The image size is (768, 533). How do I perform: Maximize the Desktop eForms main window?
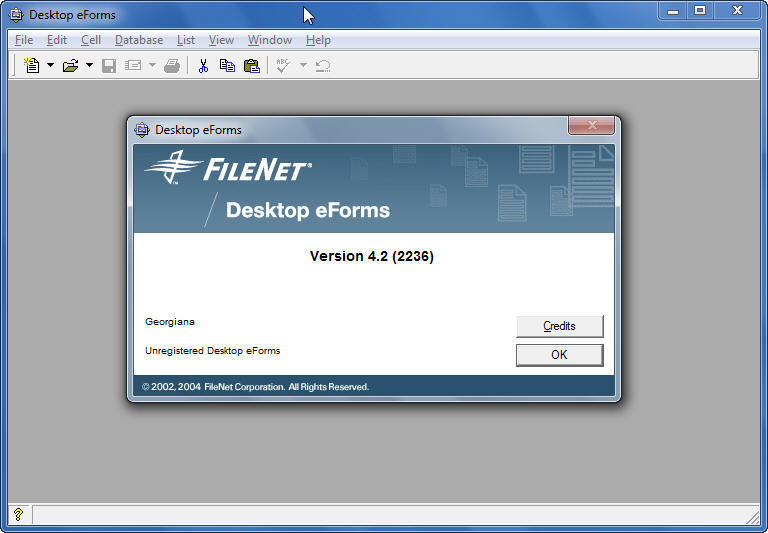coord(700,10)
